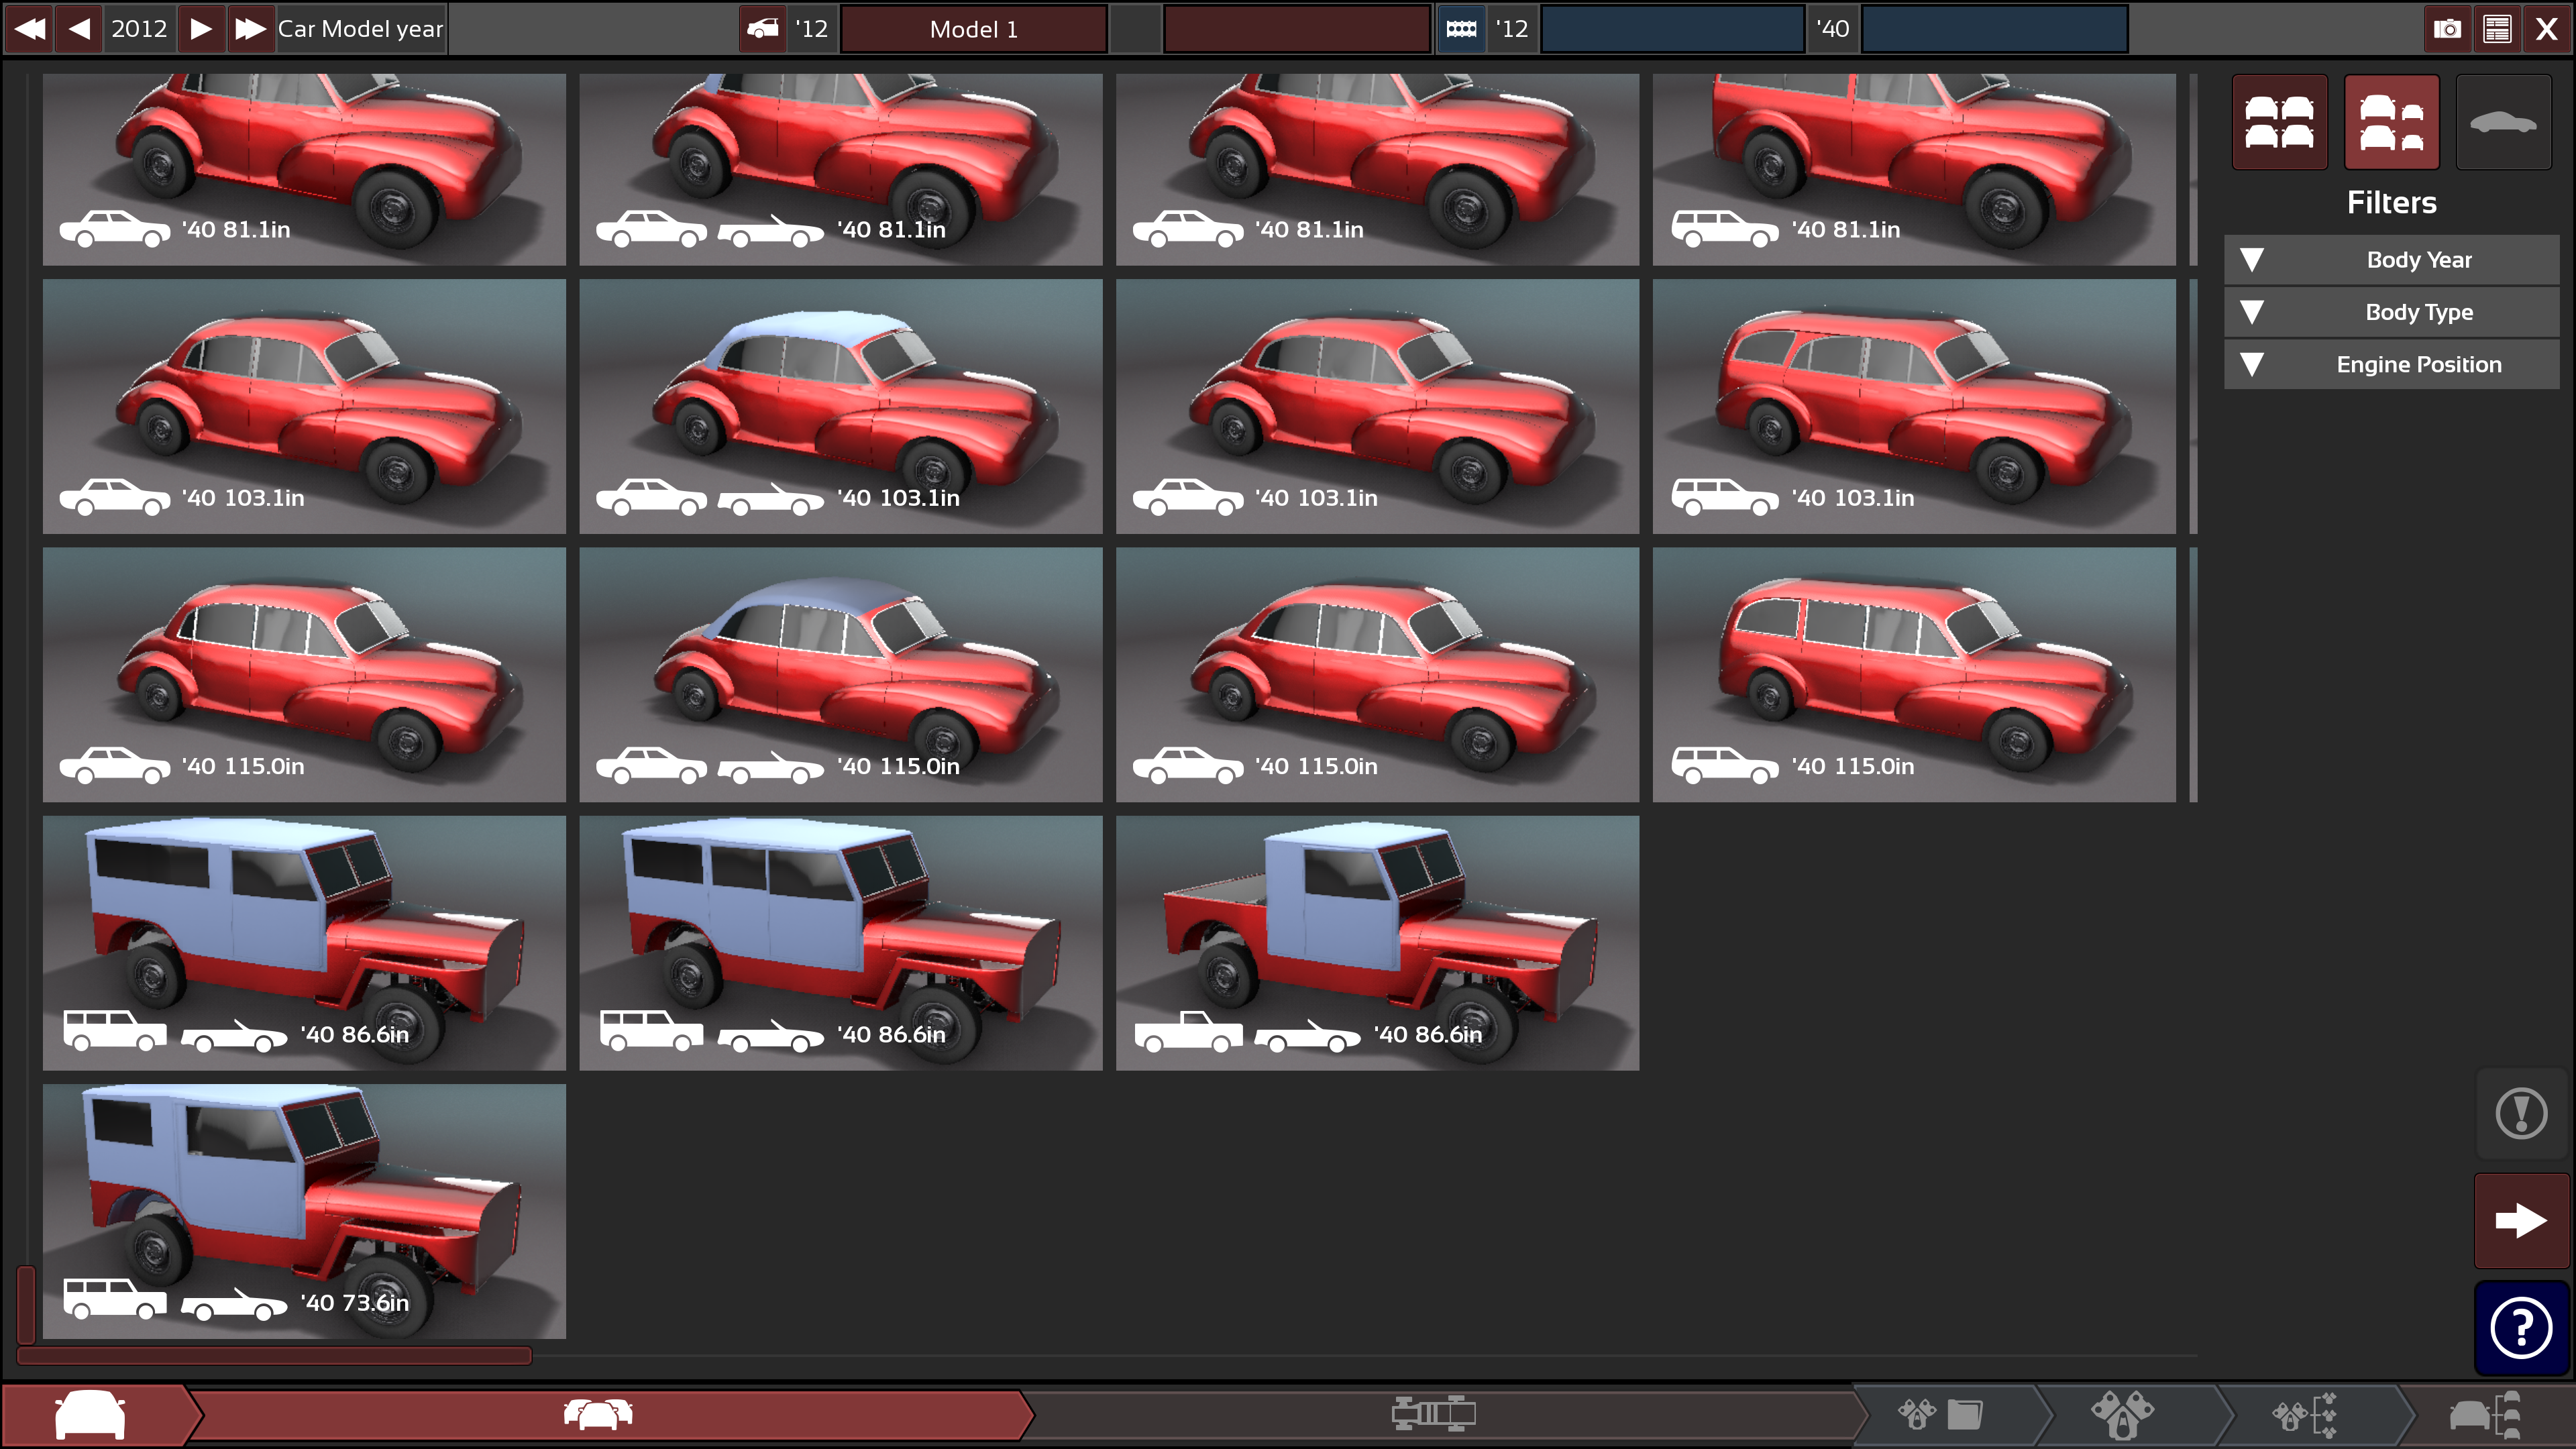Toggle the four-cars all bodies view
2576x1449 pixels.
(2280, 122)
